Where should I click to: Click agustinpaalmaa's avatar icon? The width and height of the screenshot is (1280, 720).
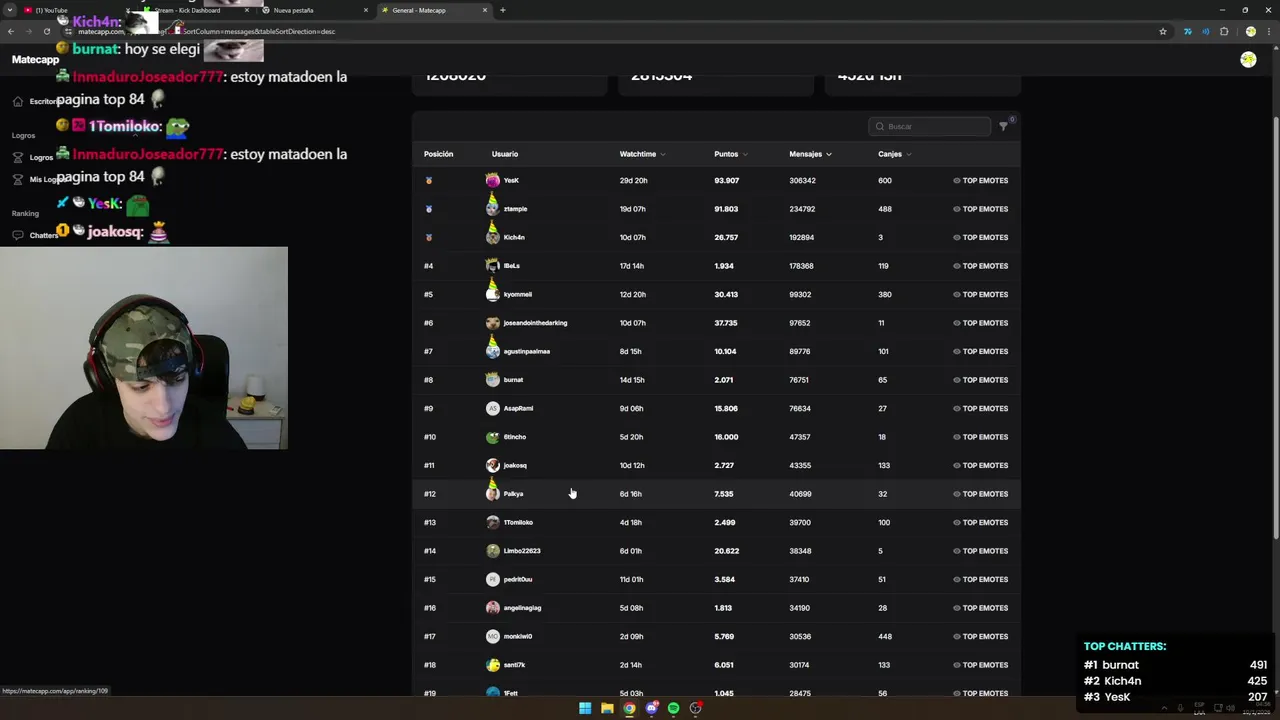(x=492, y=349)
